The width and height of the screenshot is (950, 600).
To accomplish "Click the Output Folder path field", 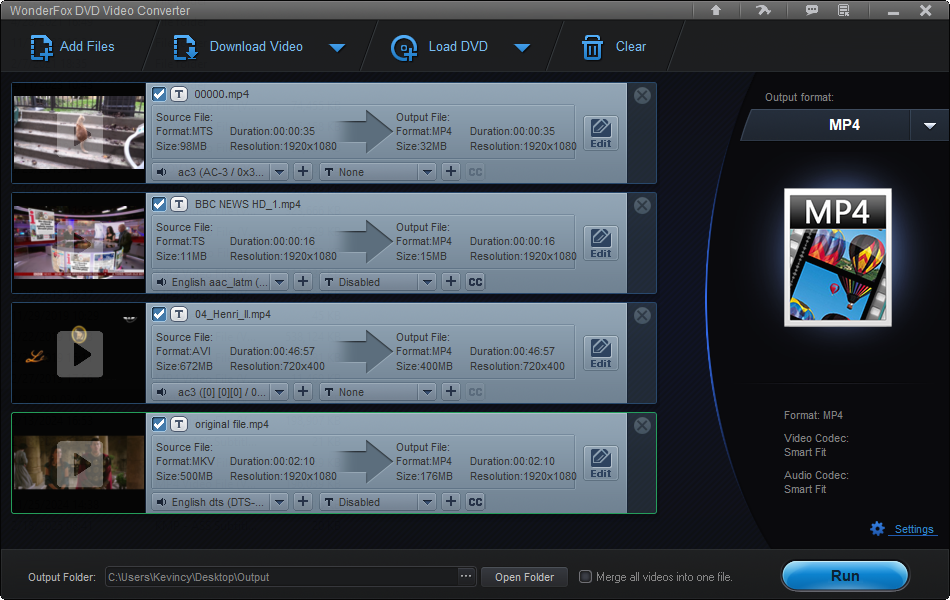I will tap(282, 577).
